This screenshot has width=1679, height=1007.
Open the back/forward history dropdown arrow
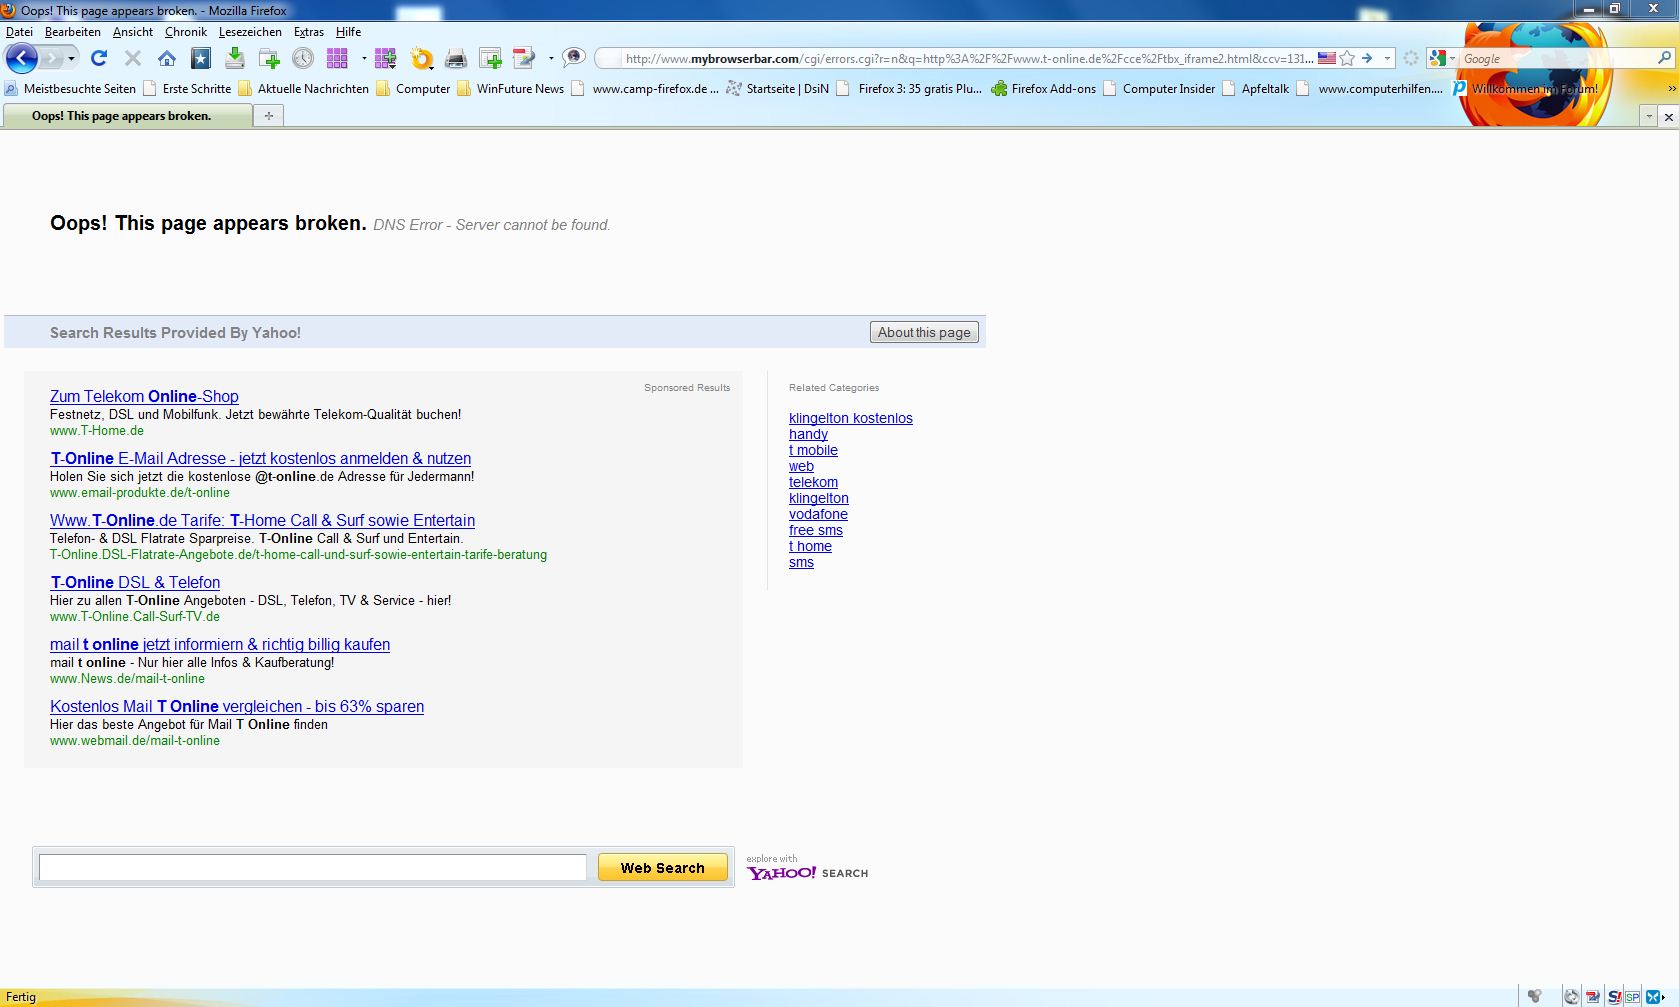72,59
